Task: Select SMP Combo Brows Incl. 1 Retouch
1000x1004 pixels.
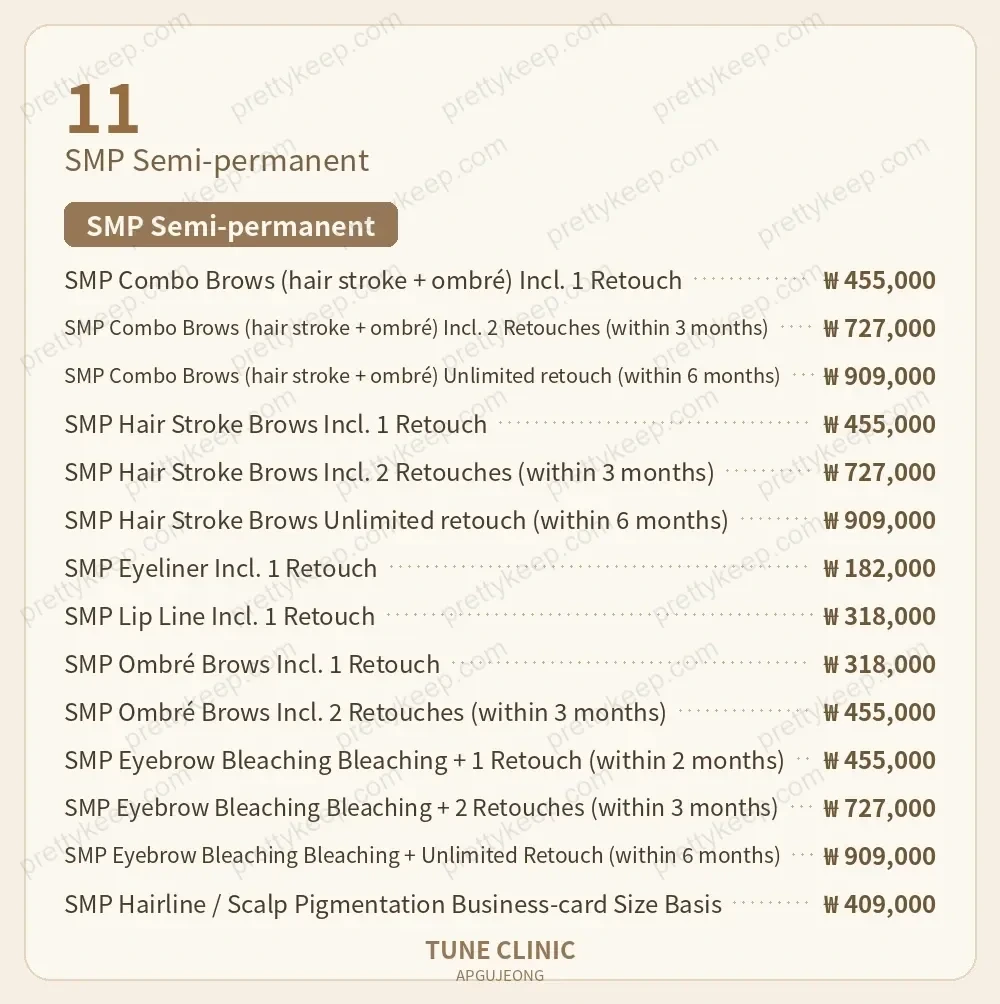Action: point(499,280)
